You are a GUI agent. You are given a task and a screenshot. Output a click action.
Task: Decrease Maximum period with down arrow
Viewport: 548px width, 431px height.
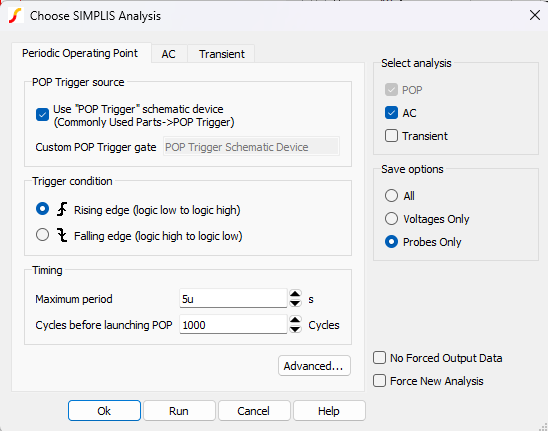[295, 303]
